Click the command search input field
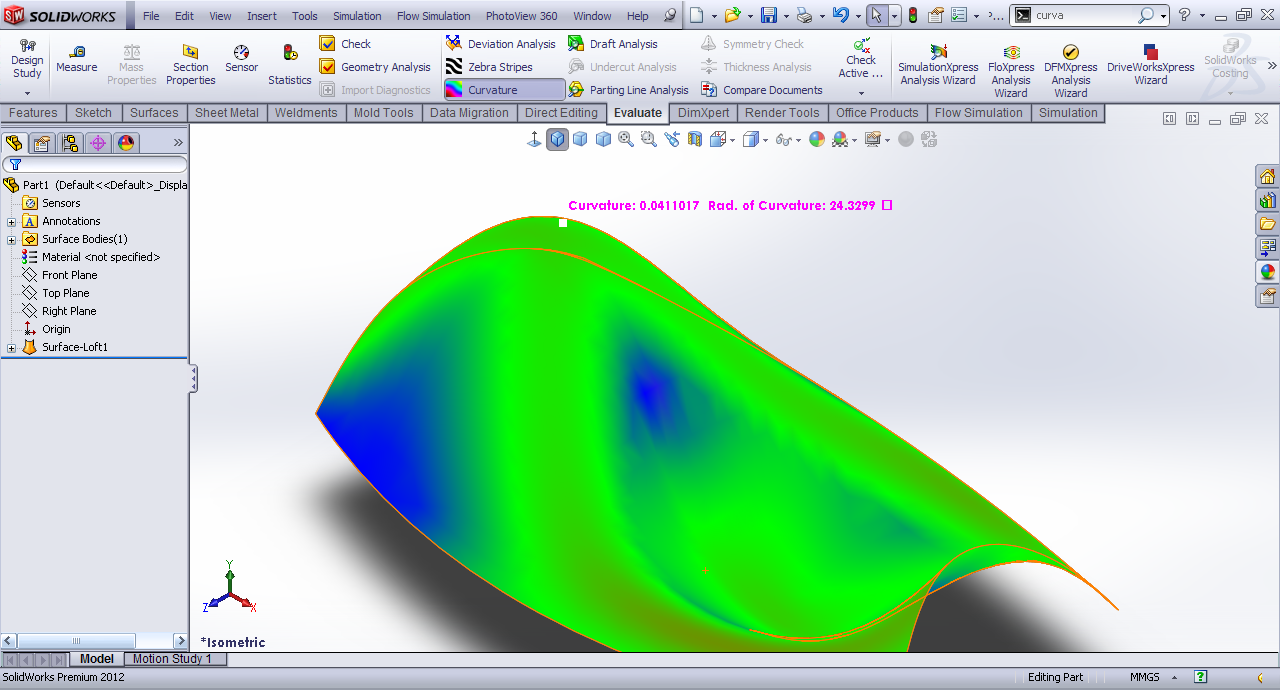The width and height of the screenshot is (1280, 690). 1084,15
